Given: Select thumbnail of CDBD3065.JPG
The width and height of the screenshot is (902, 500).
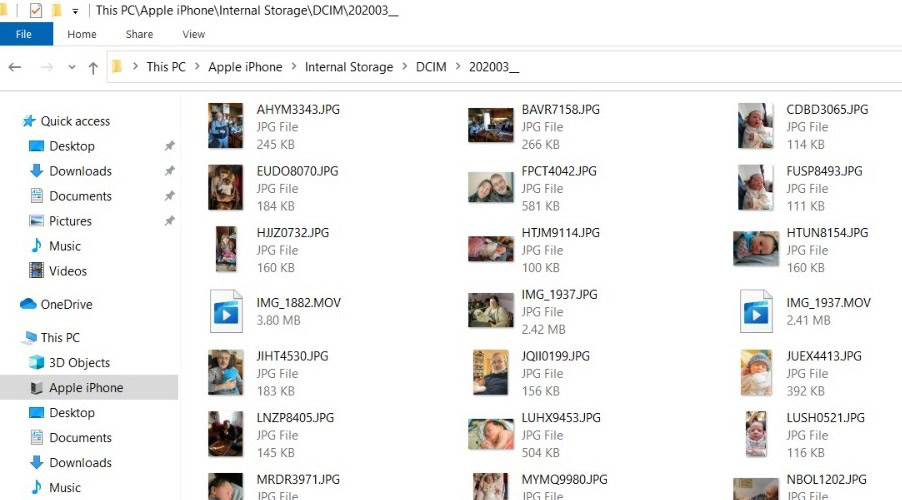Looking at the screenshot, I should [x=755, y=126].
